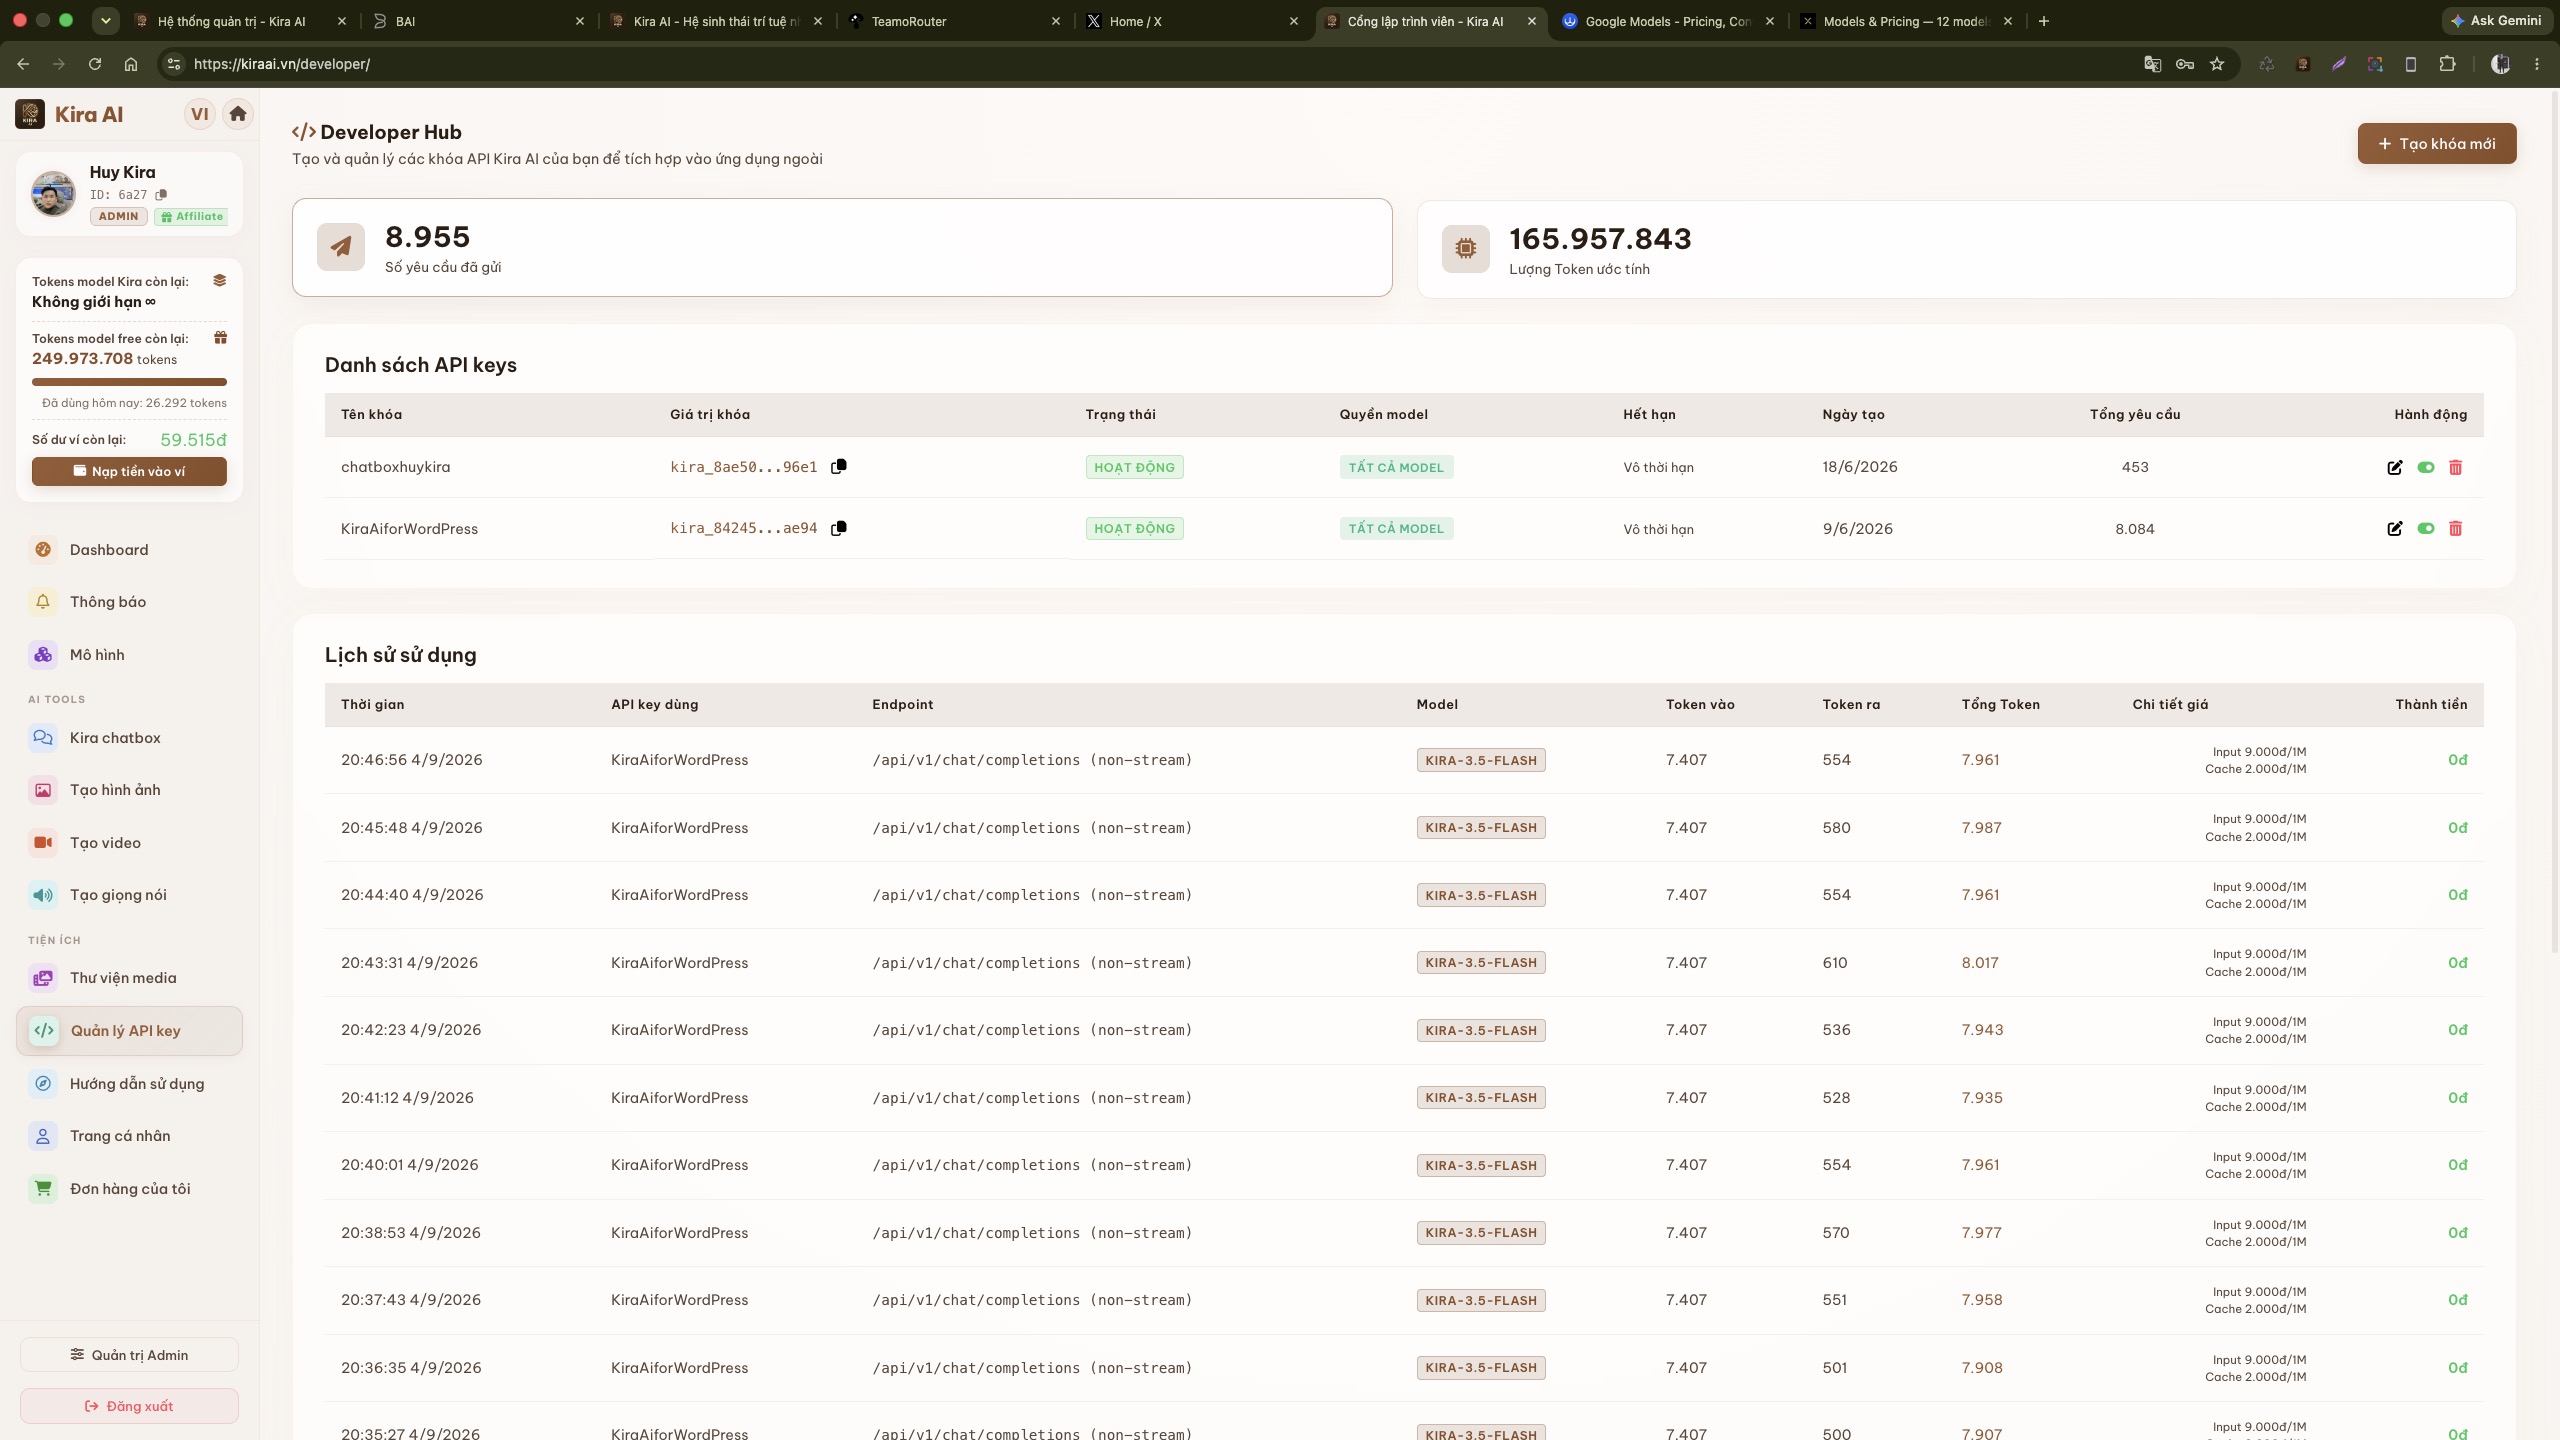Edit the KiraAiforWordPress API key
Image resolution: width=2560 pixels, height=1440 pixels.
tap(2394, 528)
